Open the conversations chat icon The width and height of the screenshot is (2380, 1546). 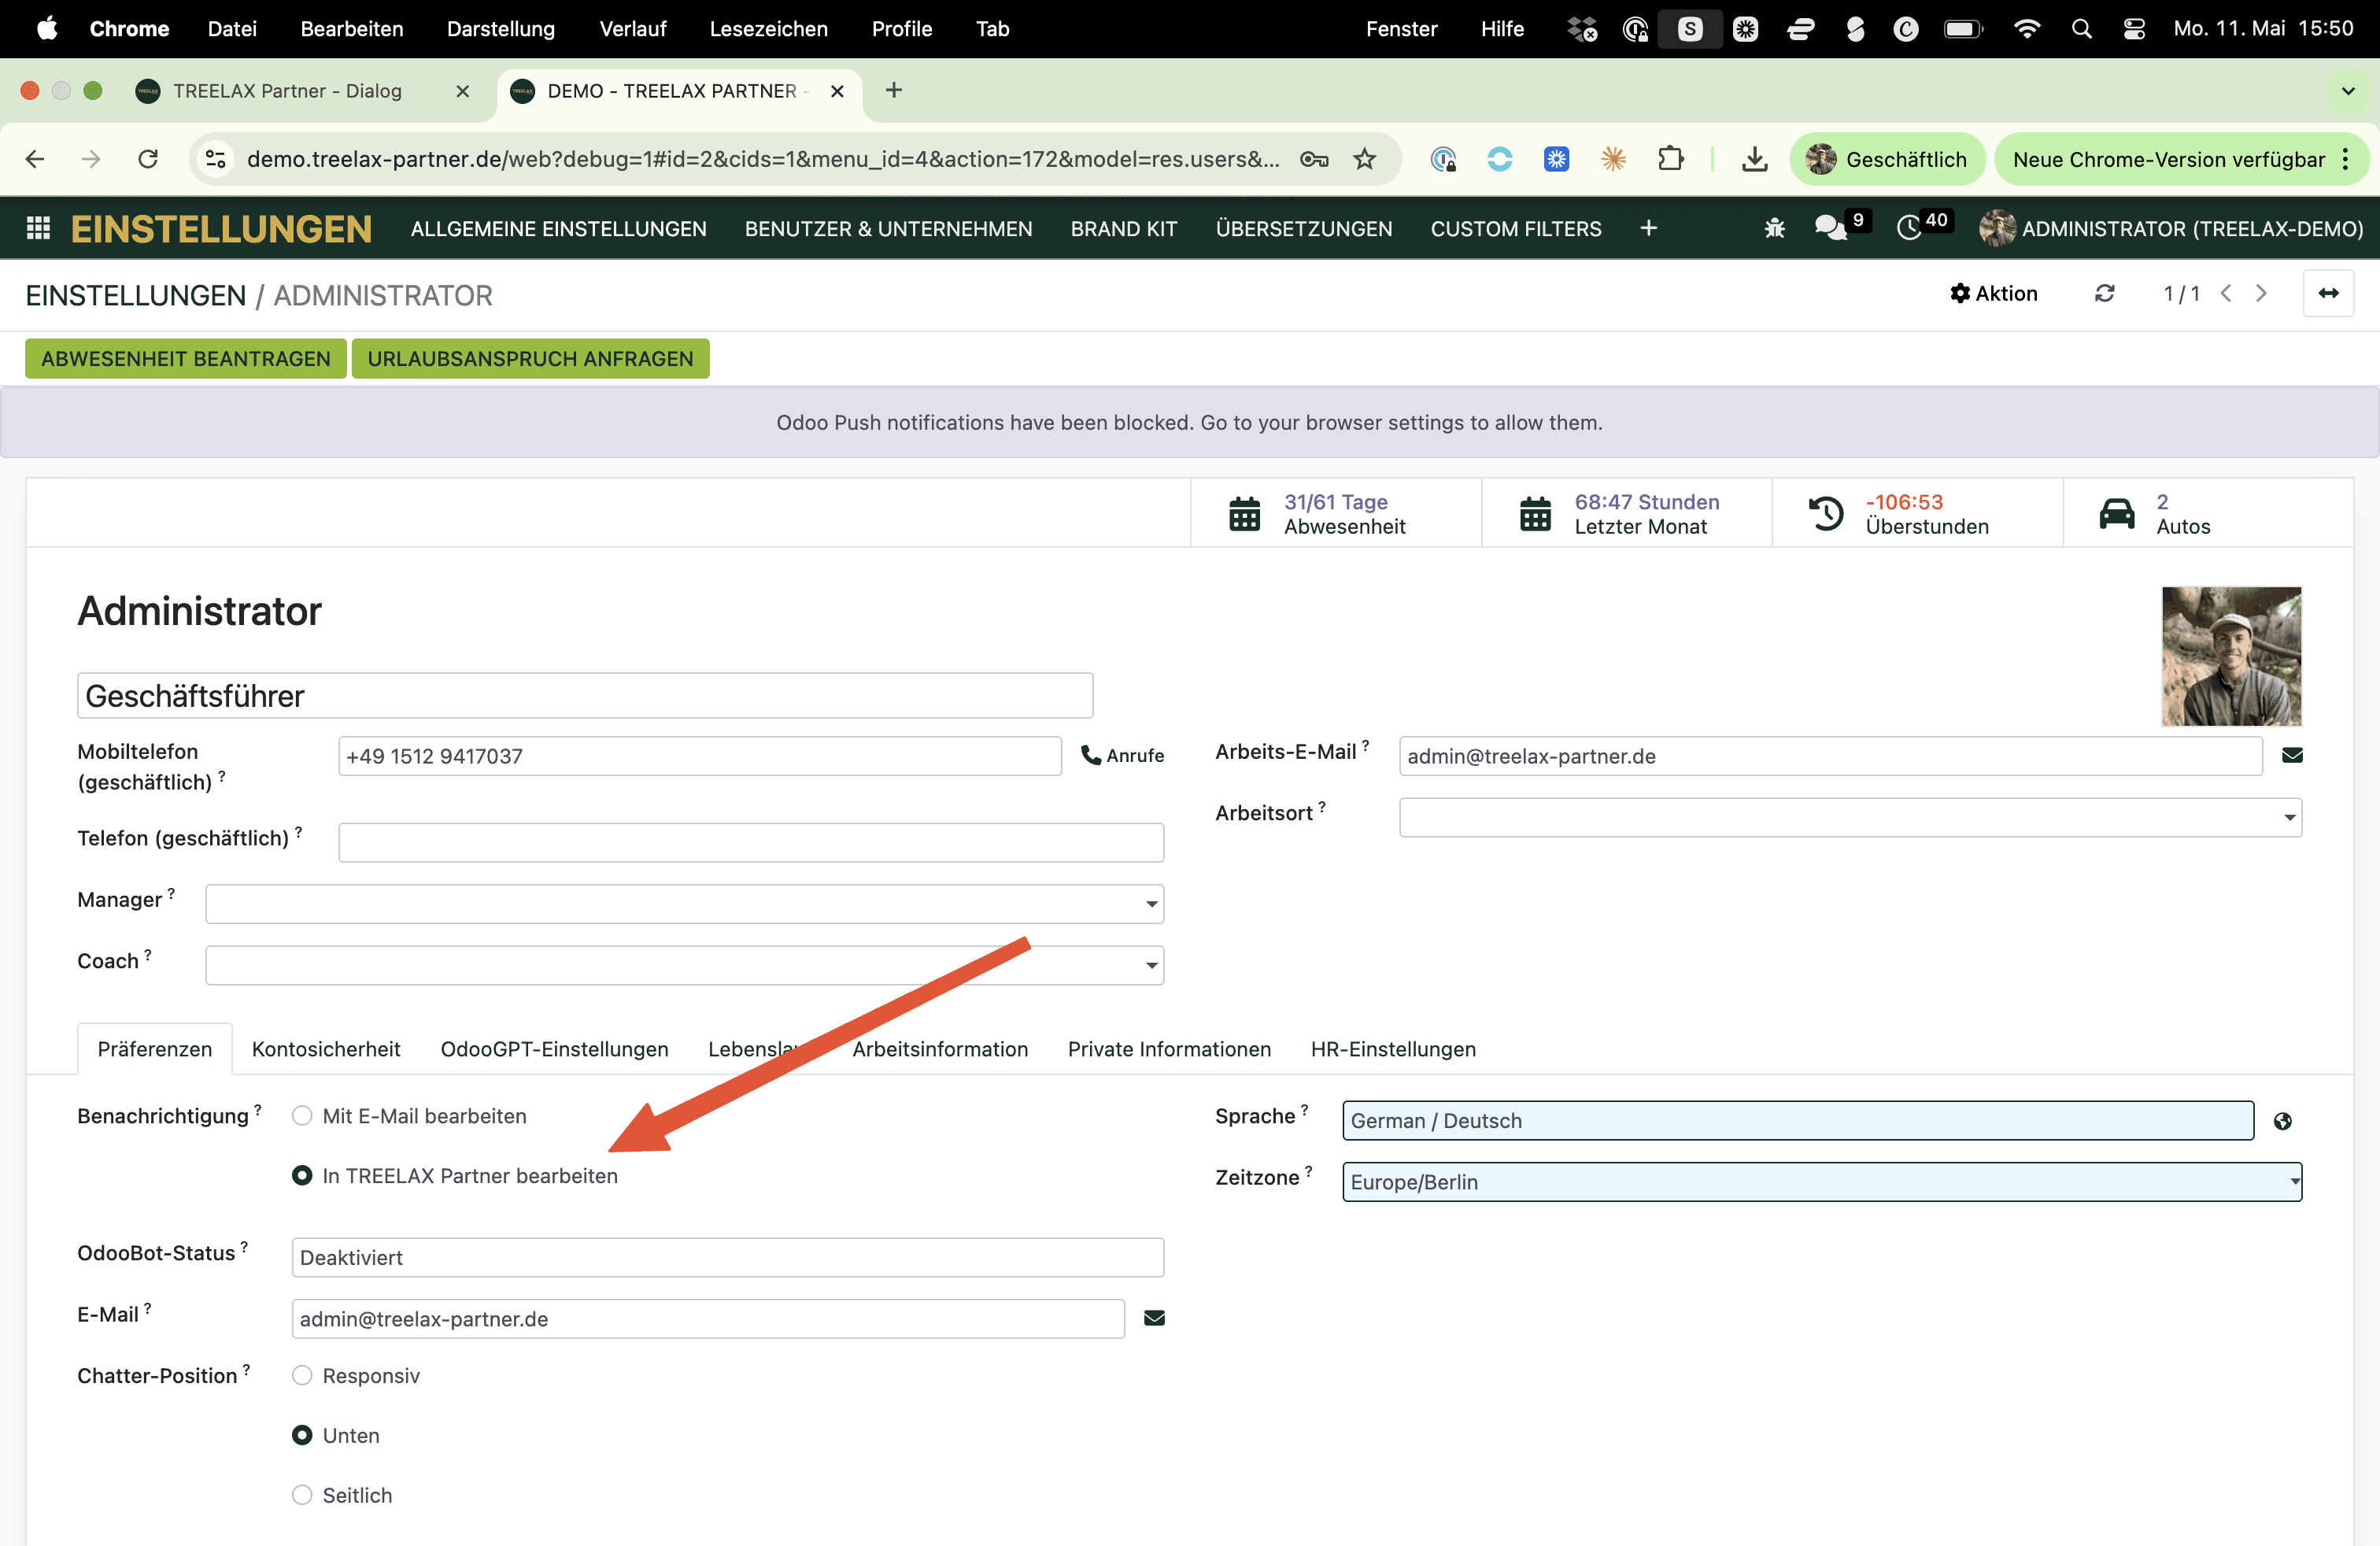click(x=1830, y=229)
